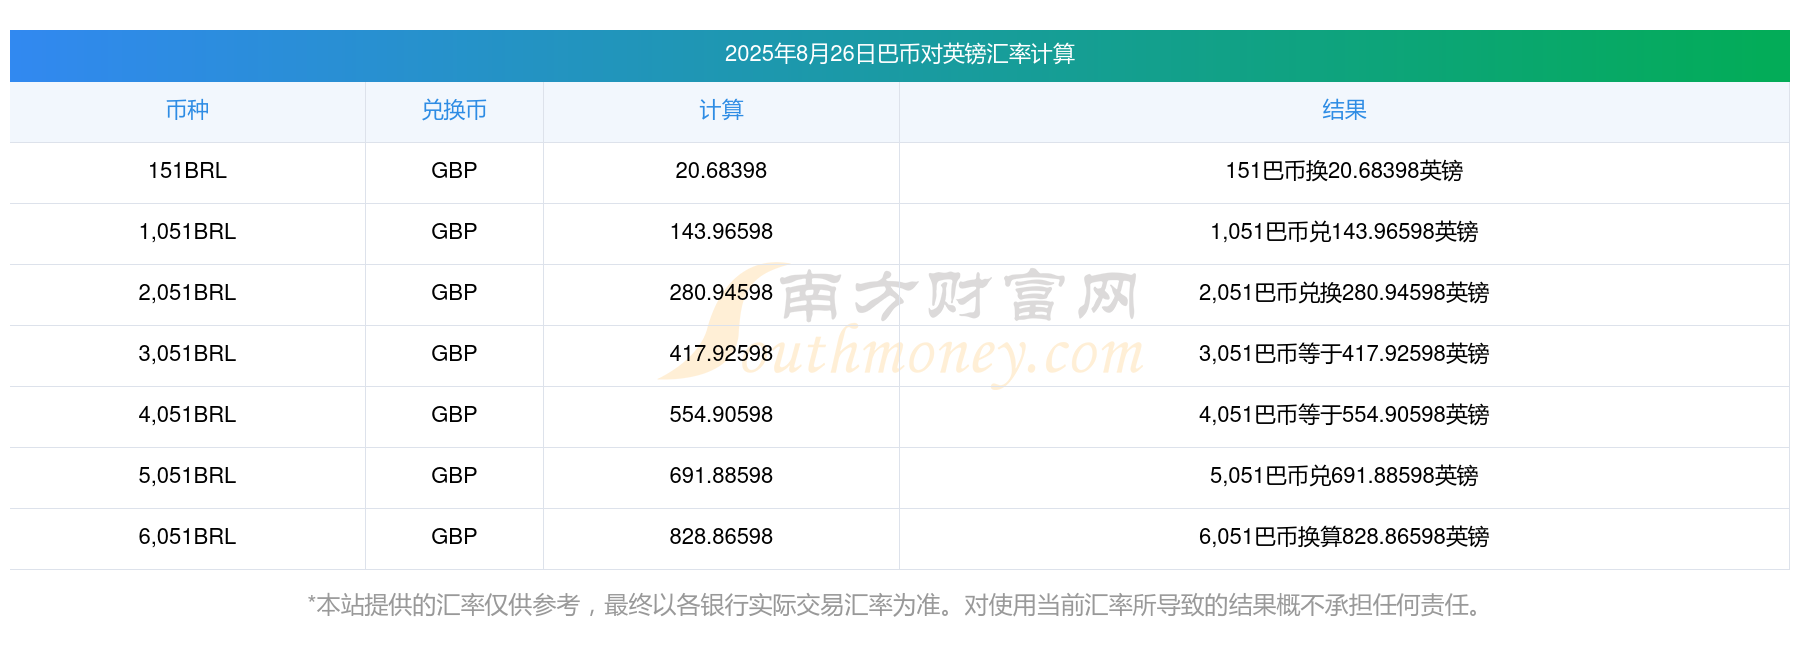The image size is (1800, 650).
Task: Click GBP in the 4,051BRL row
Action: 454,415
